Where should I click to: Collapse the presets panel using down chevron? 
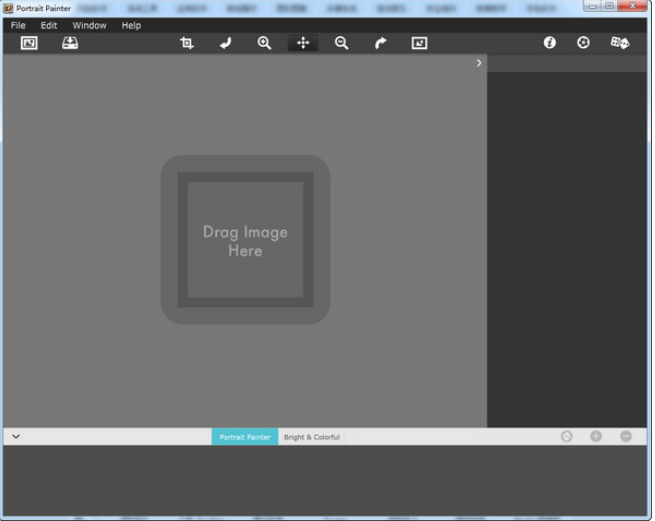pyautogui.click(x=16, y=437)
